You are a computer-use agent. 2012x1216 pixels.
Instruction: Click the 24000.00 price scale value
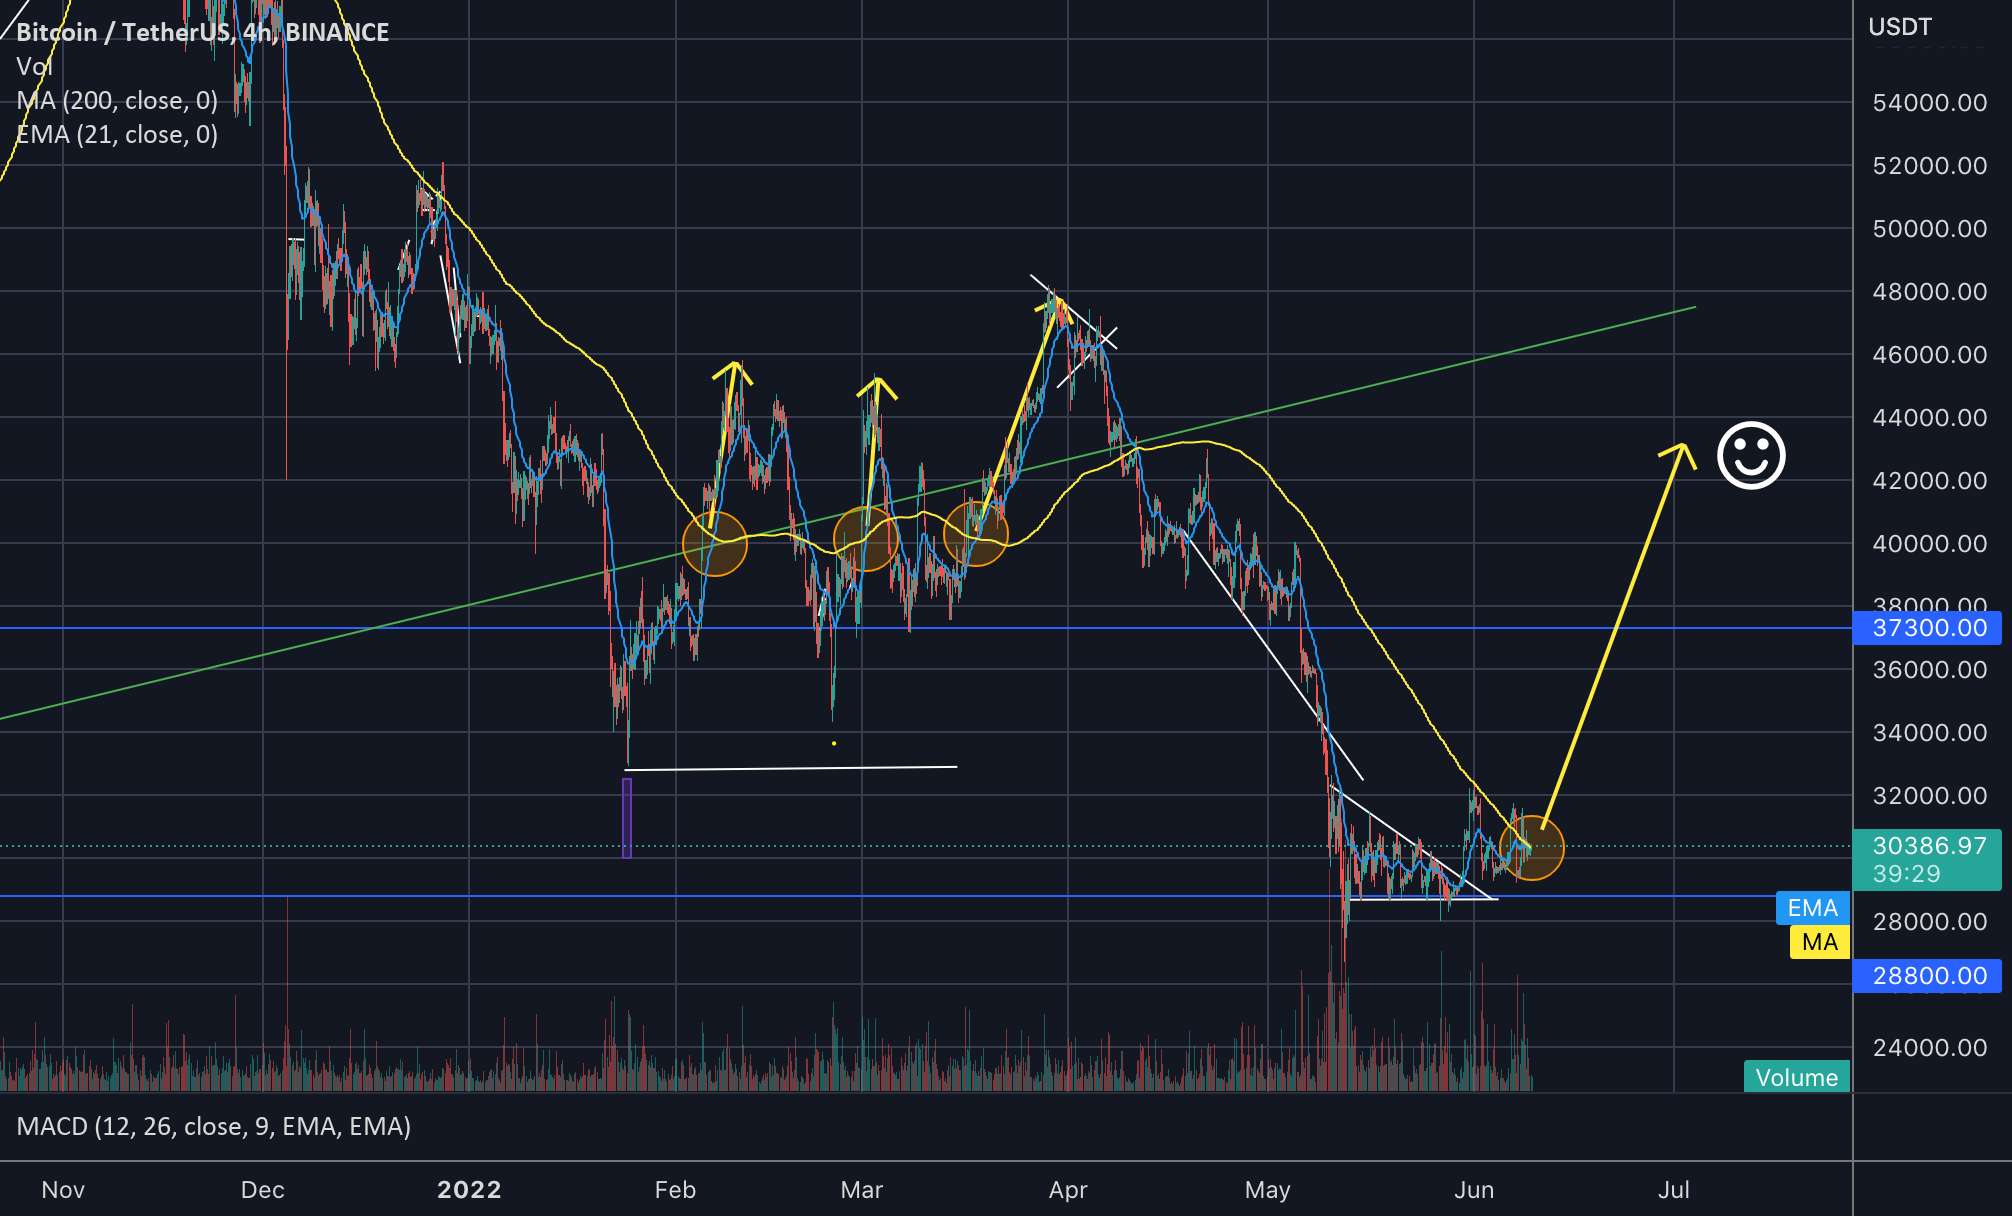coord(1930,1048)
